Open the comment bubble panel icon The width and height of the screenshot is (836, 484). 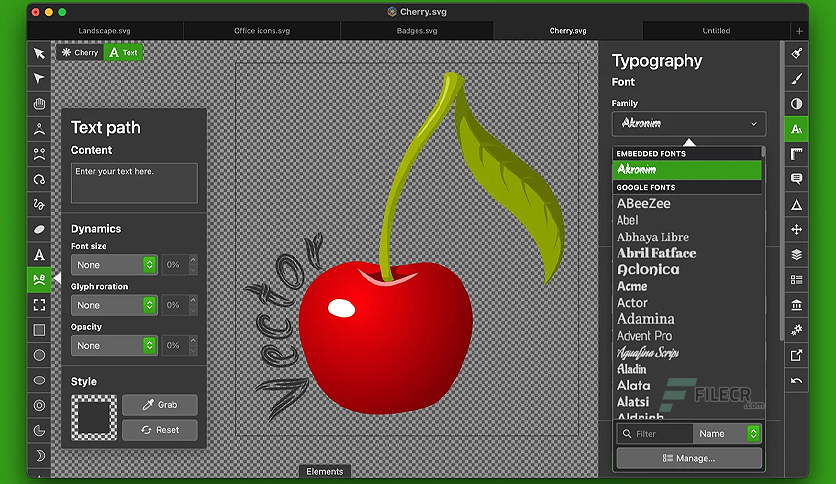click(x=797, y=179)
